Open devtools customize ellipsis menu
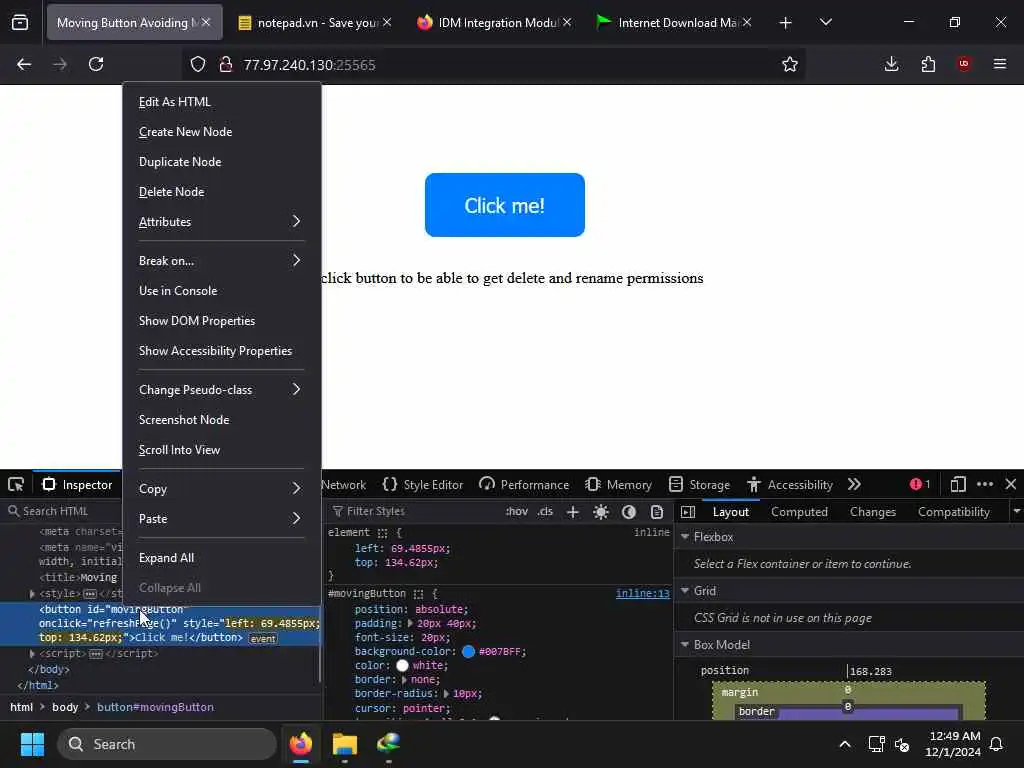The height and width of the screenshot is (768, 1024). click(x=985, y=485)
